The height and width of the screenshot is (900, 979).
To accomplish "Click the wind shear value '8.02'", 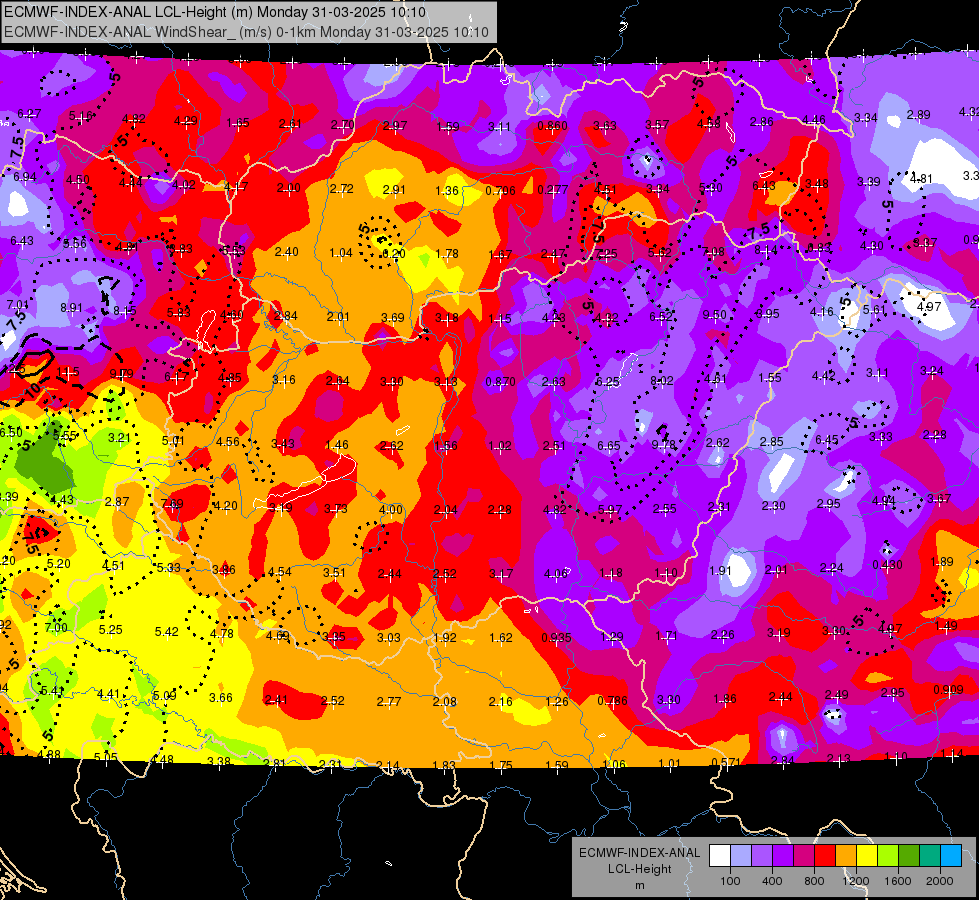I will click(662, 380).
